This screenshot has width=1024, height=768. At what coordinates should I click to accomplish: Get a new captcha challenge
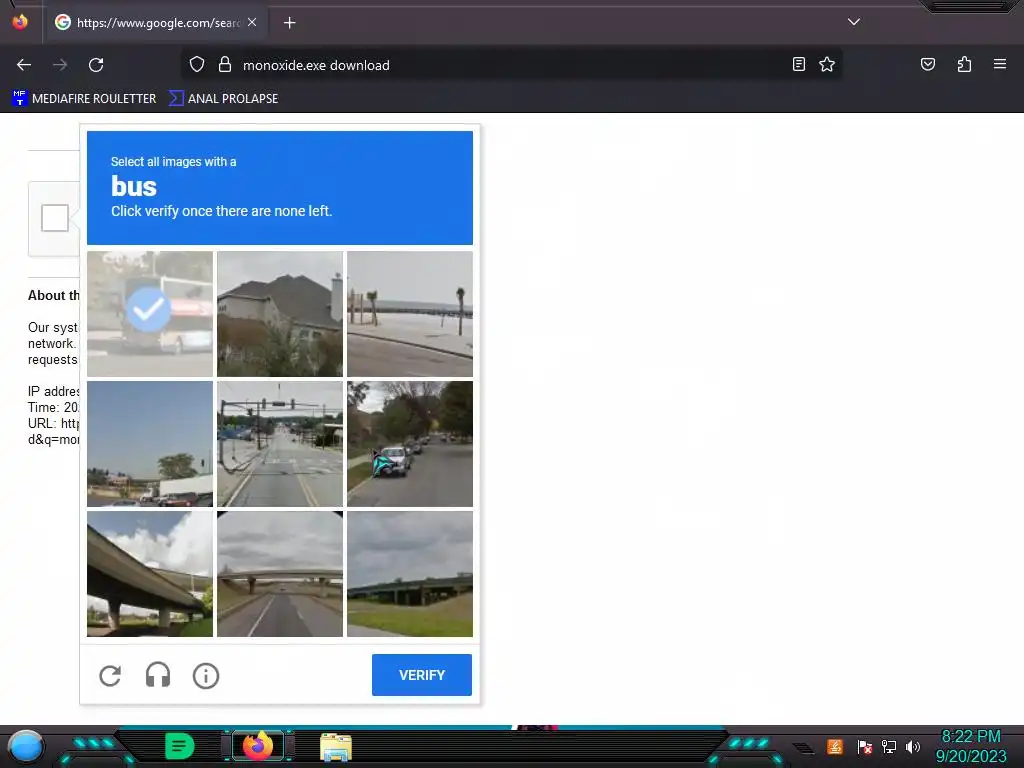(110, 675)
